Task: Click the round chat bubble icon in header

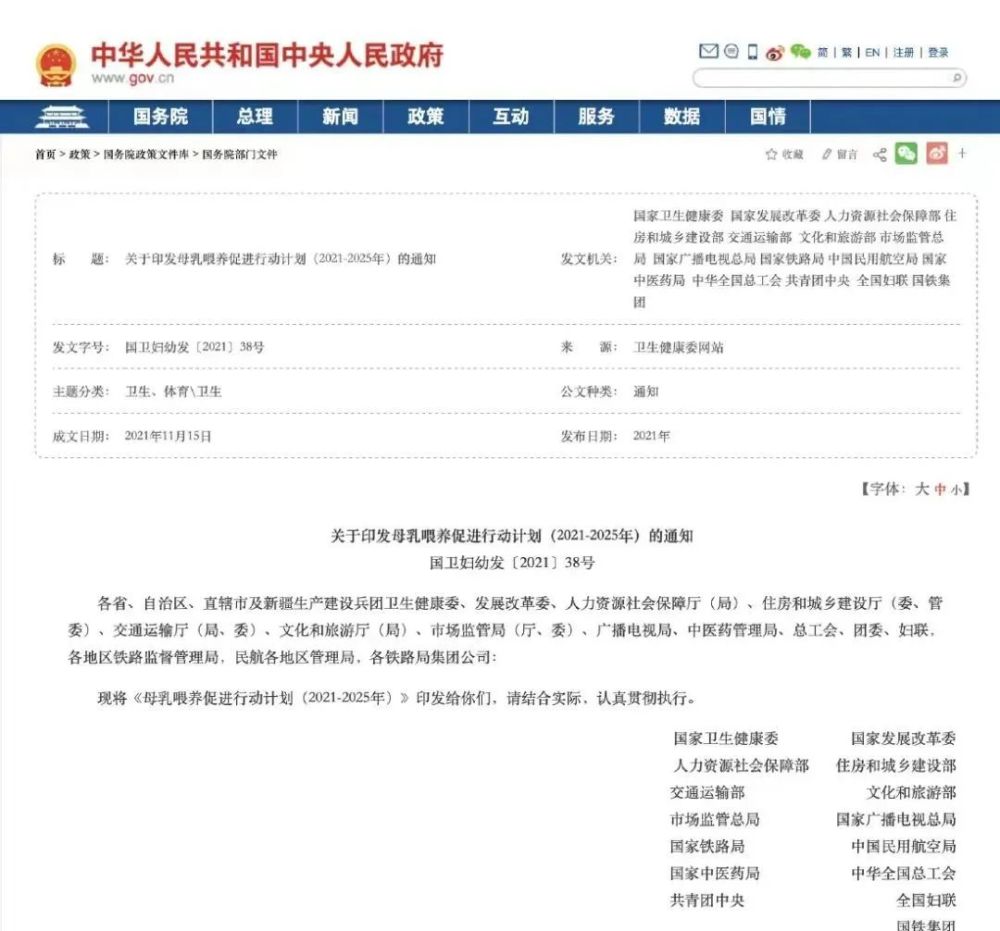Action: pyautogui.click(x=732, y=51)
